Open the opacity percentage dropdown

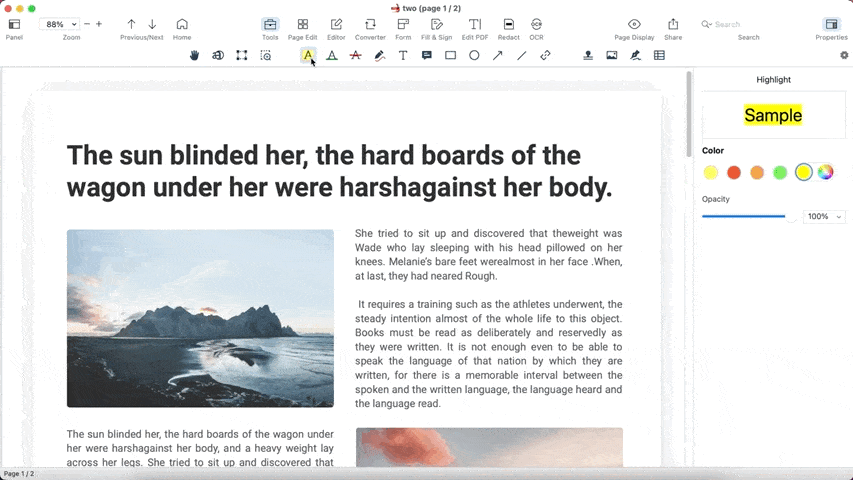825,216
